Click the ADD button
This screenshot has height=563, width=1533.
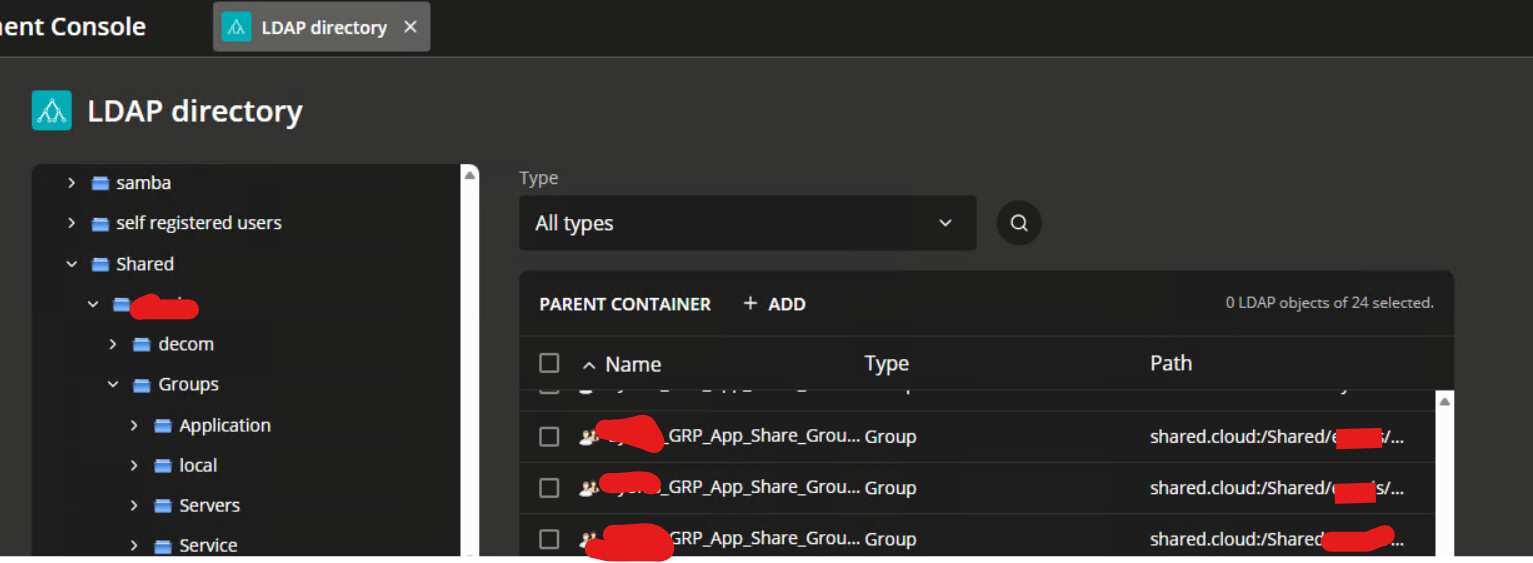point(775,304)
